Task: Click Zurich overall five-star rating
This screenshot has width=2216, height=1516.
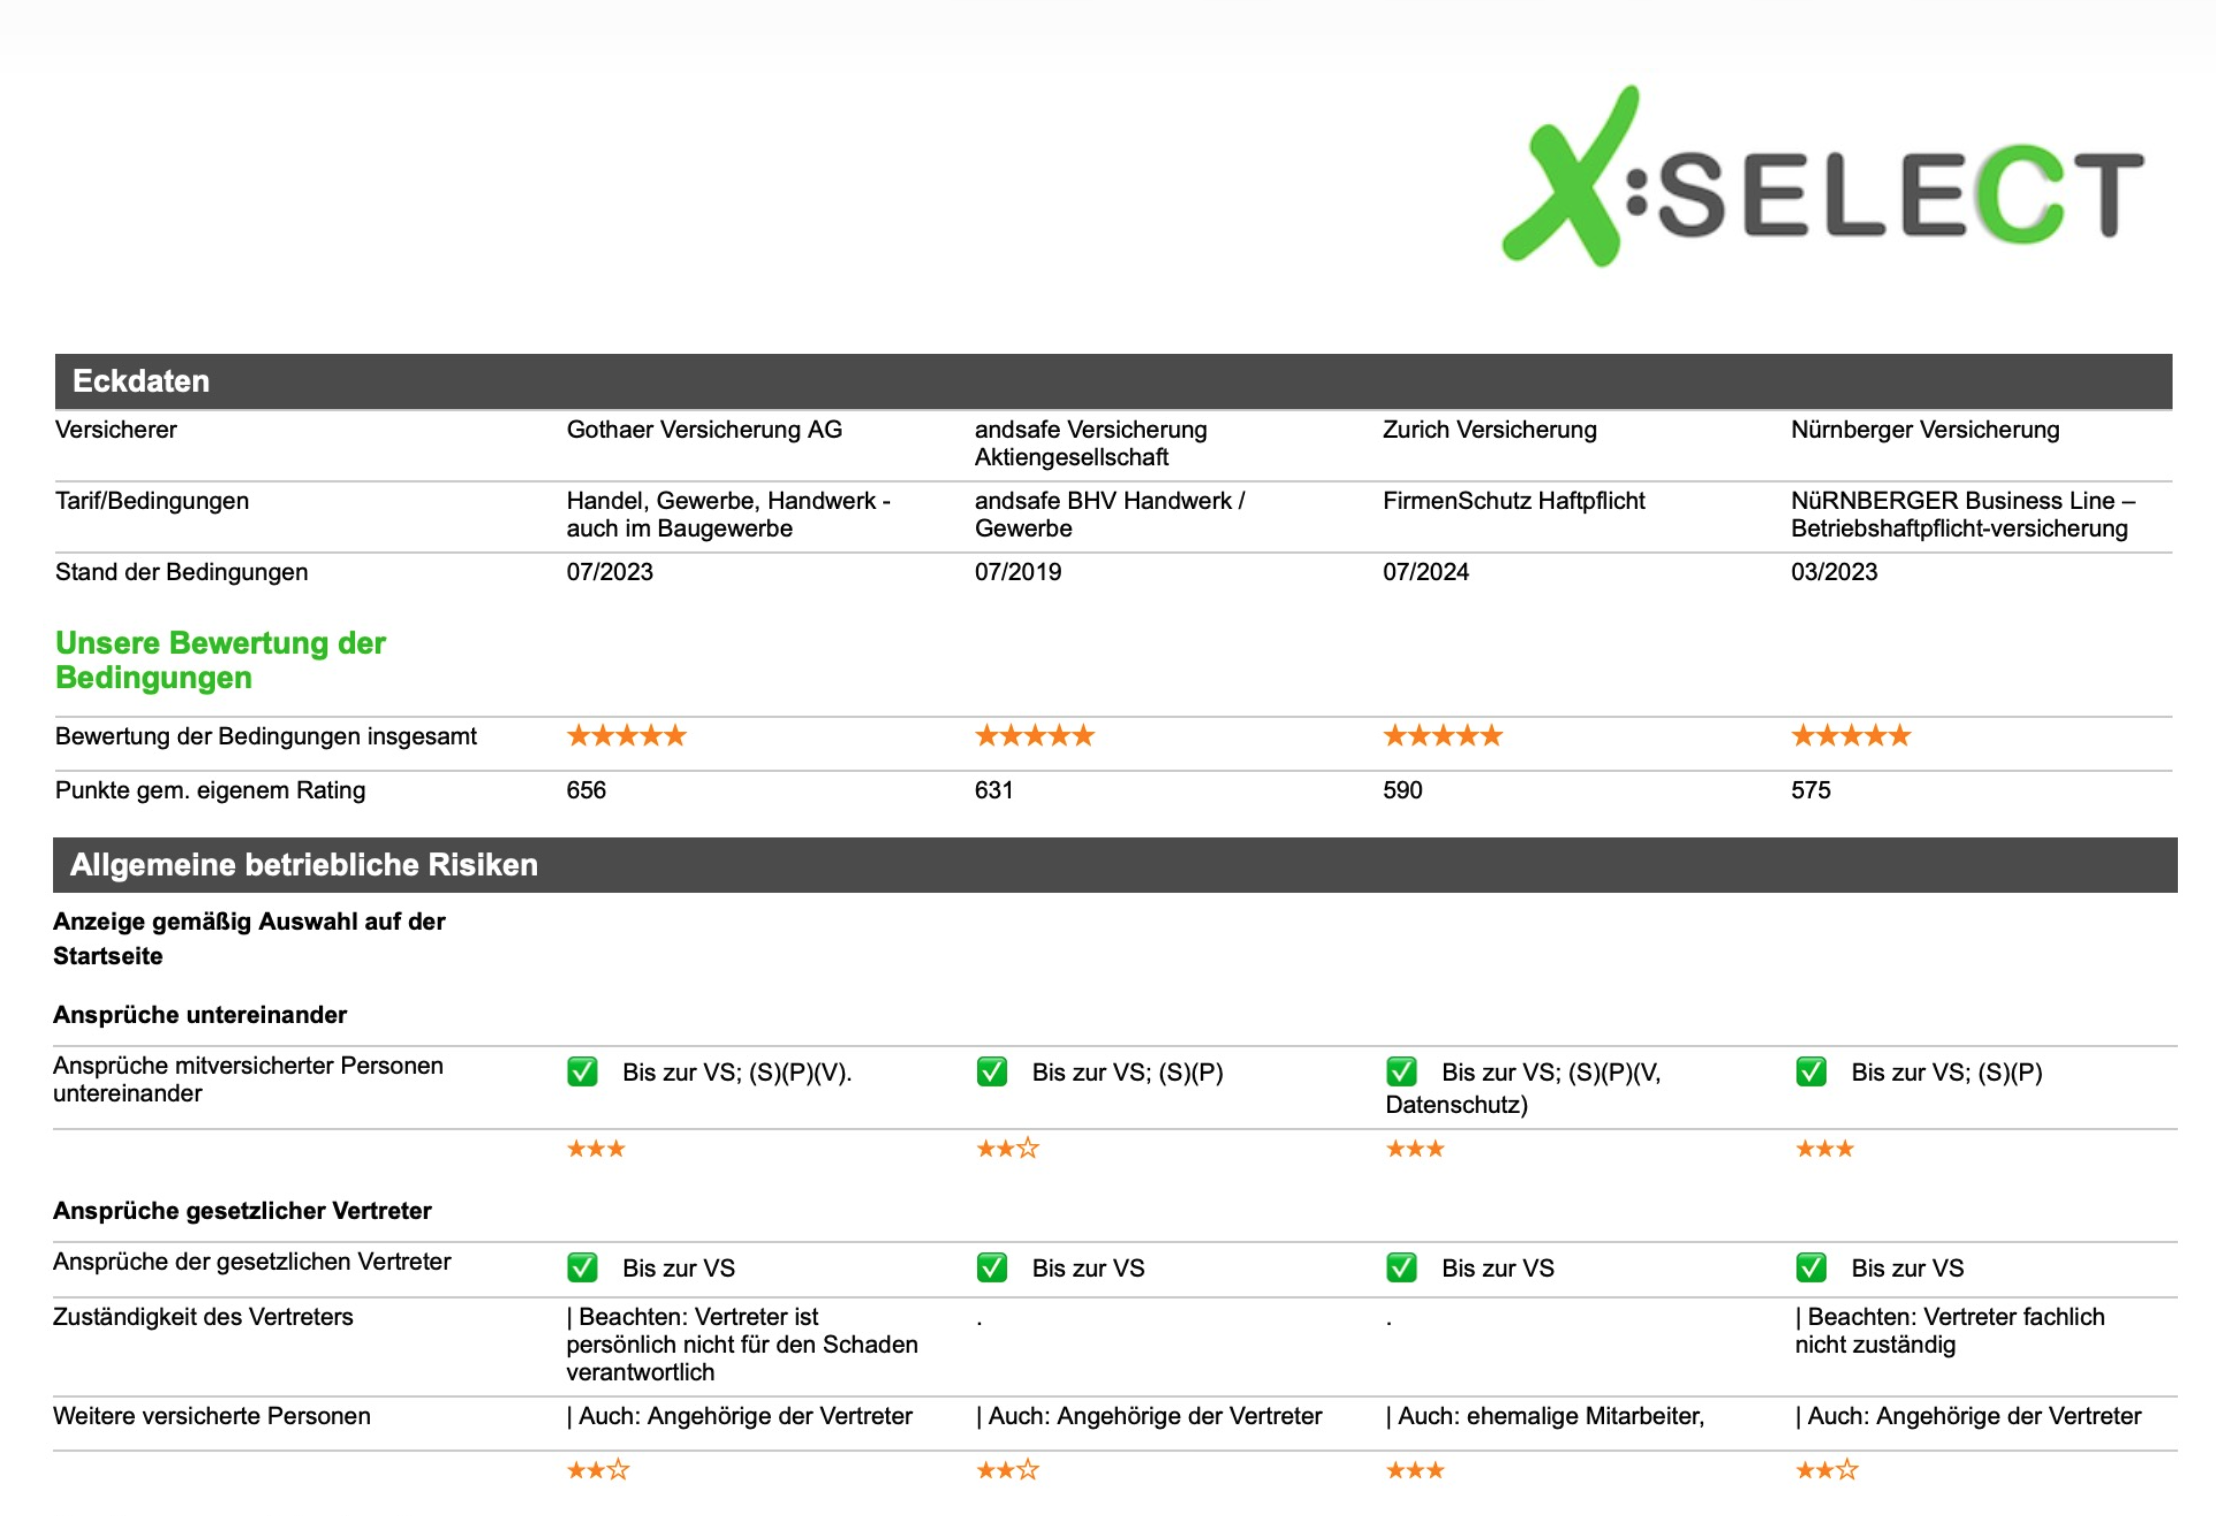Action: coord(1443,736)
